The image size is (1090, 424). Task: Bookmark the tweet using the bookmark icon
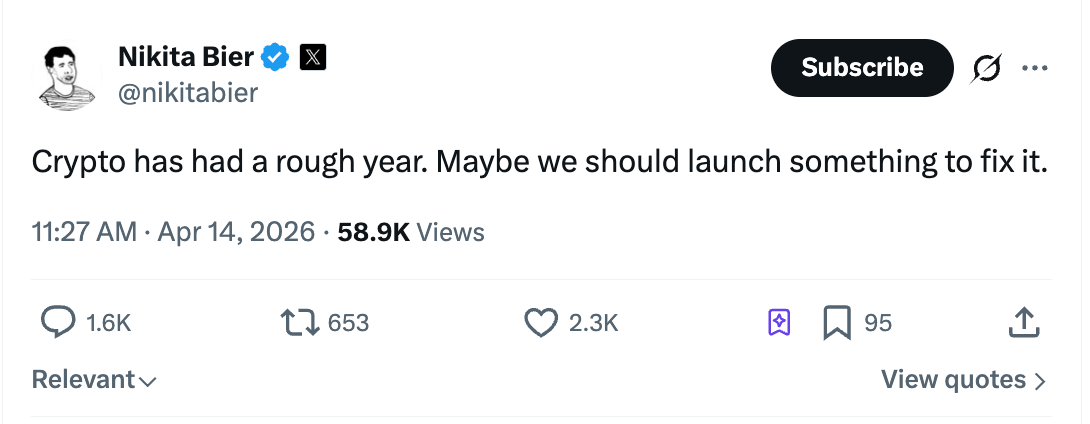(835, 322)
